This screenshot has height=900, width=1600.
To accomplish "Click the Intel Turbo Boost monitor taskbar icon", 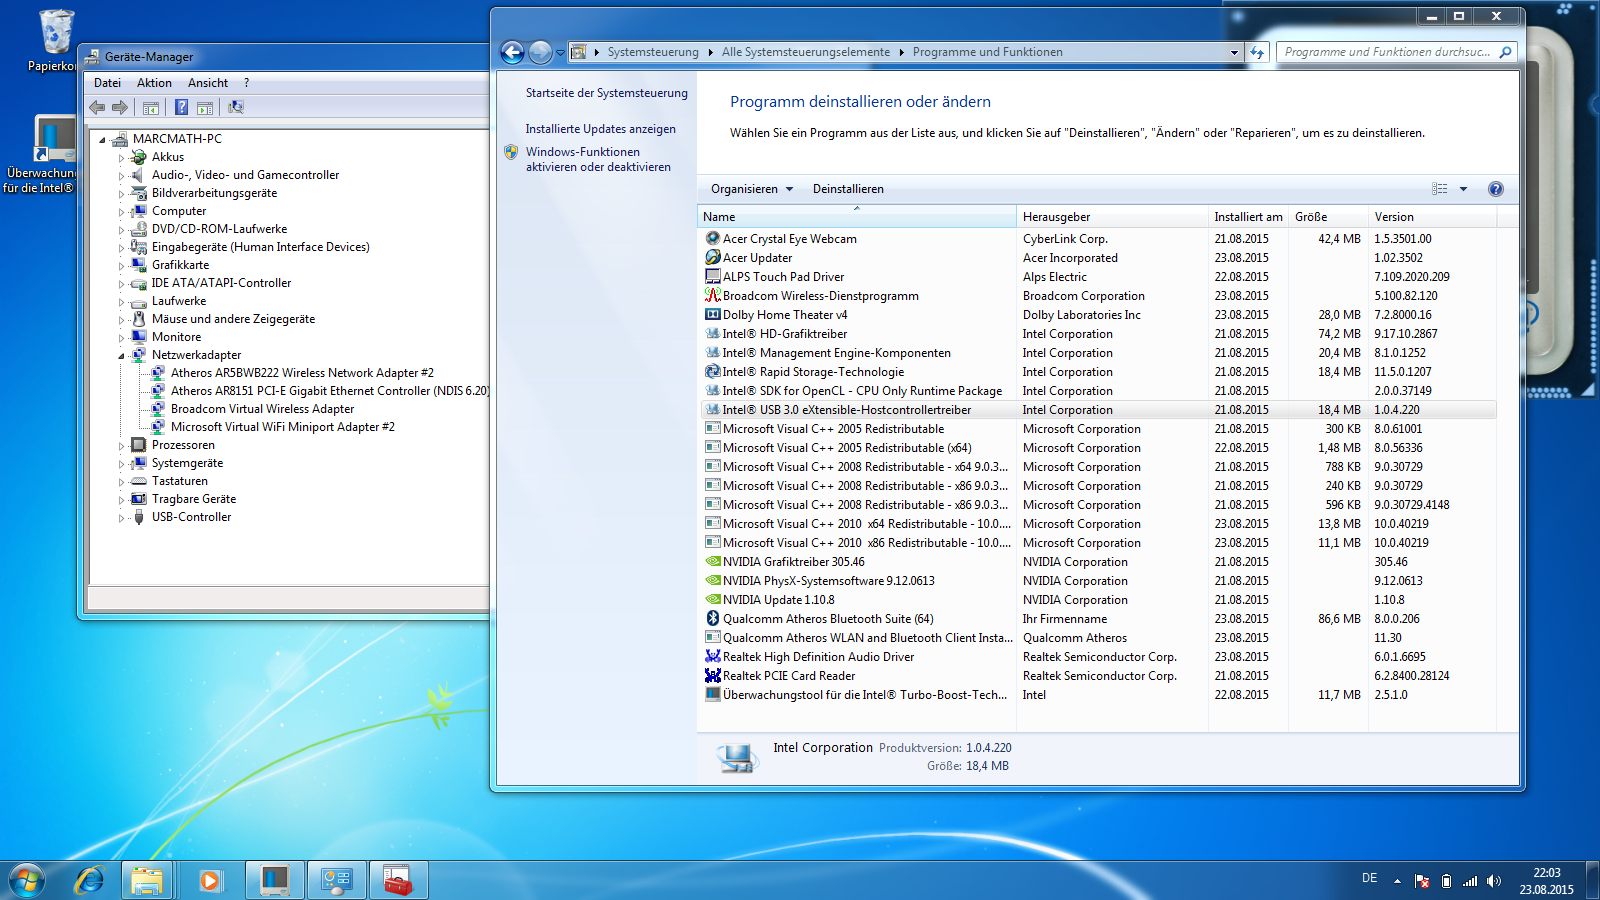I will click(x=274, y=880).
